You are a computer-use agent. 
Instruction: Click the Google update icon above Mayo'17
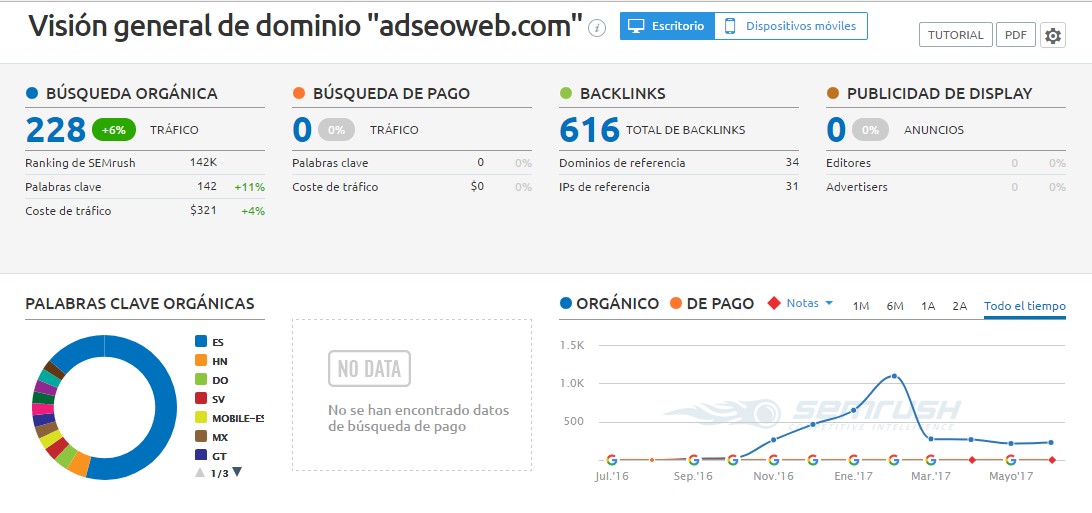1011,460
